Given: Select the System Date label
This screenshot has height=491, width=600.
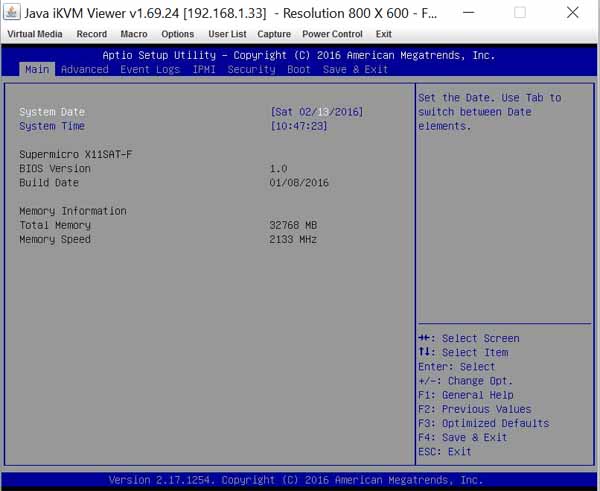Looking at the screenshot, I should (x=52, y=112).
